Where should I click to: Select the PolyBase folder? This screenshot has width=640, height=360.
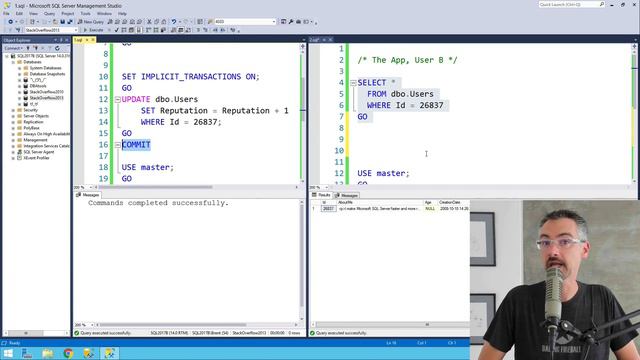coord(31,128)
